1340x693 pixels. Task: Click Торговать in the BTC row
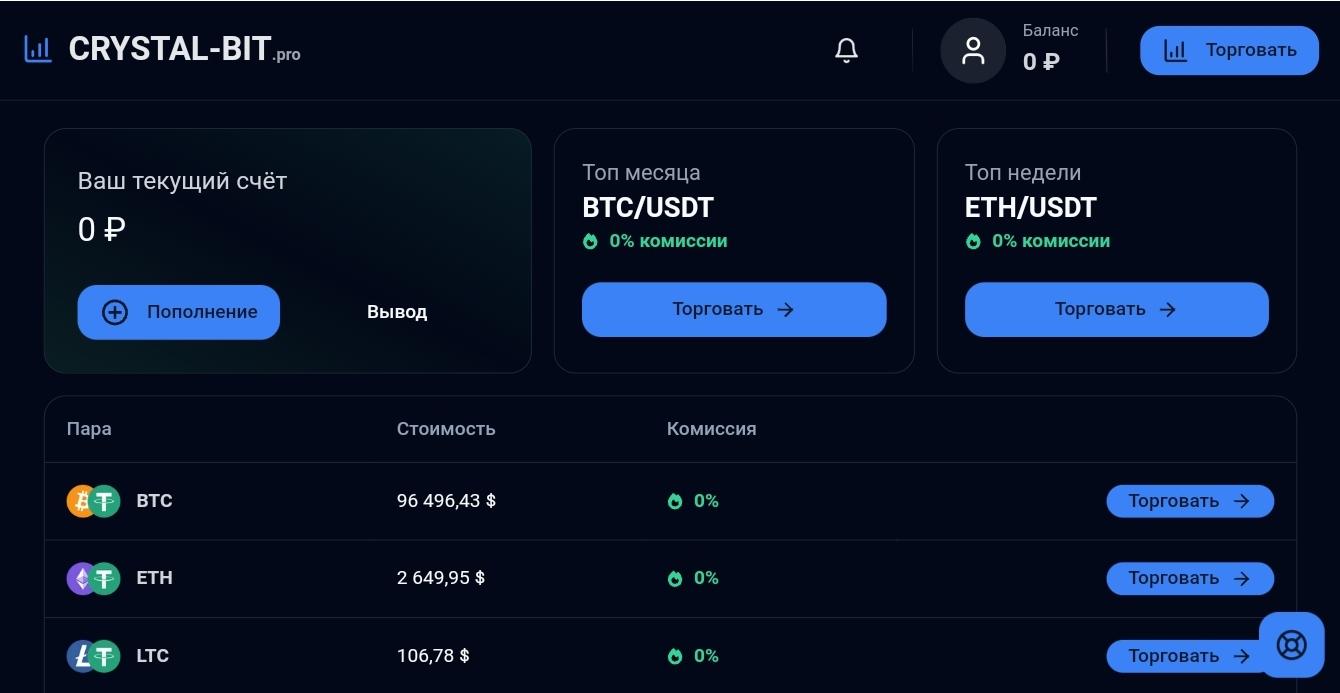[1189, 501]
